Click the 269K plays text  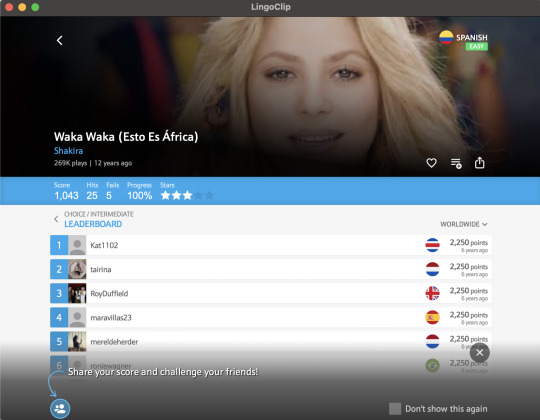(x=70, y=163)
